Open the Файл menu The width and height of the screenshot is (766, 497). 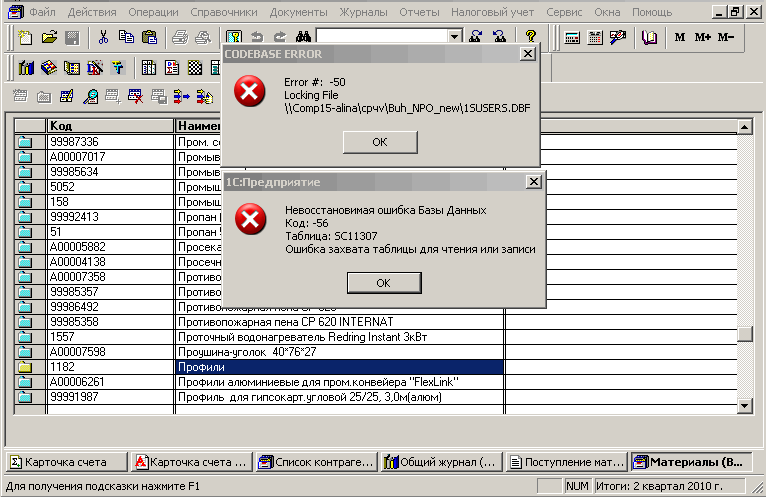point(43,12)
